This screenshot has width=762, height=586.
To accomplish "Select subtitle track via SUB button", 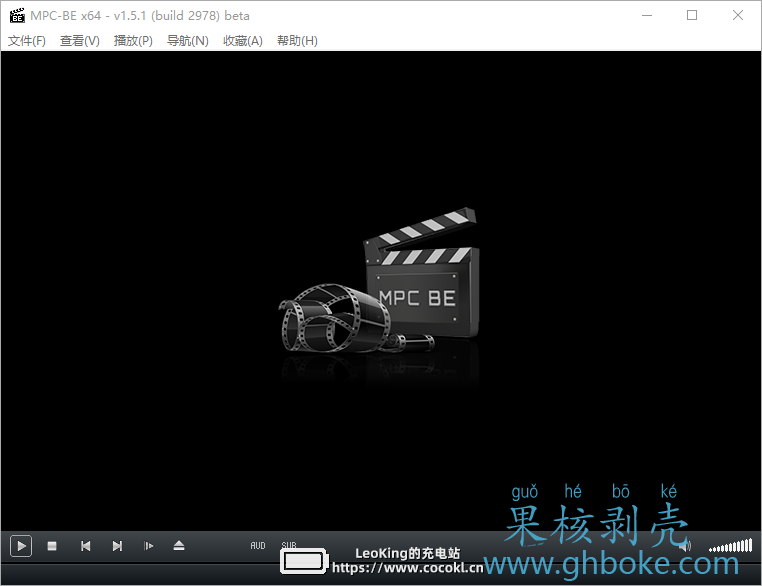I will (289, 545).
